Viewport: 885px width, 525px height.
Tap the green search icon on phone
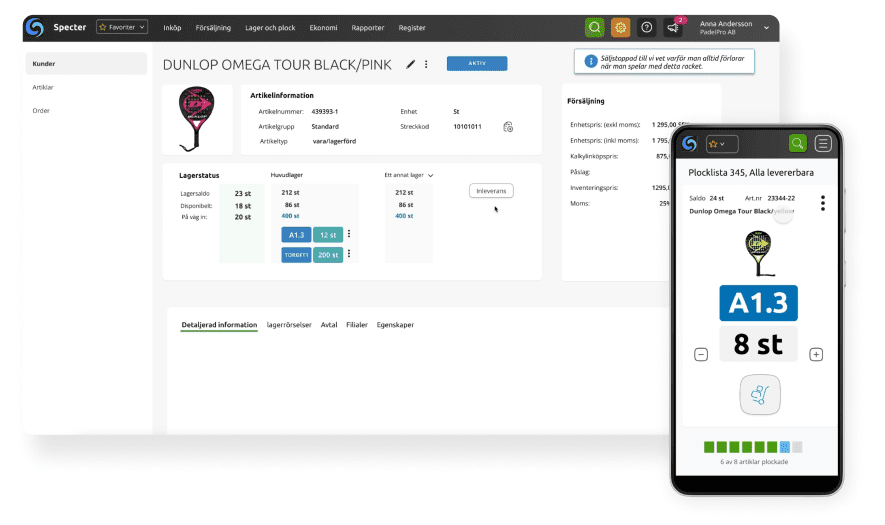click(x=797, y=143)
